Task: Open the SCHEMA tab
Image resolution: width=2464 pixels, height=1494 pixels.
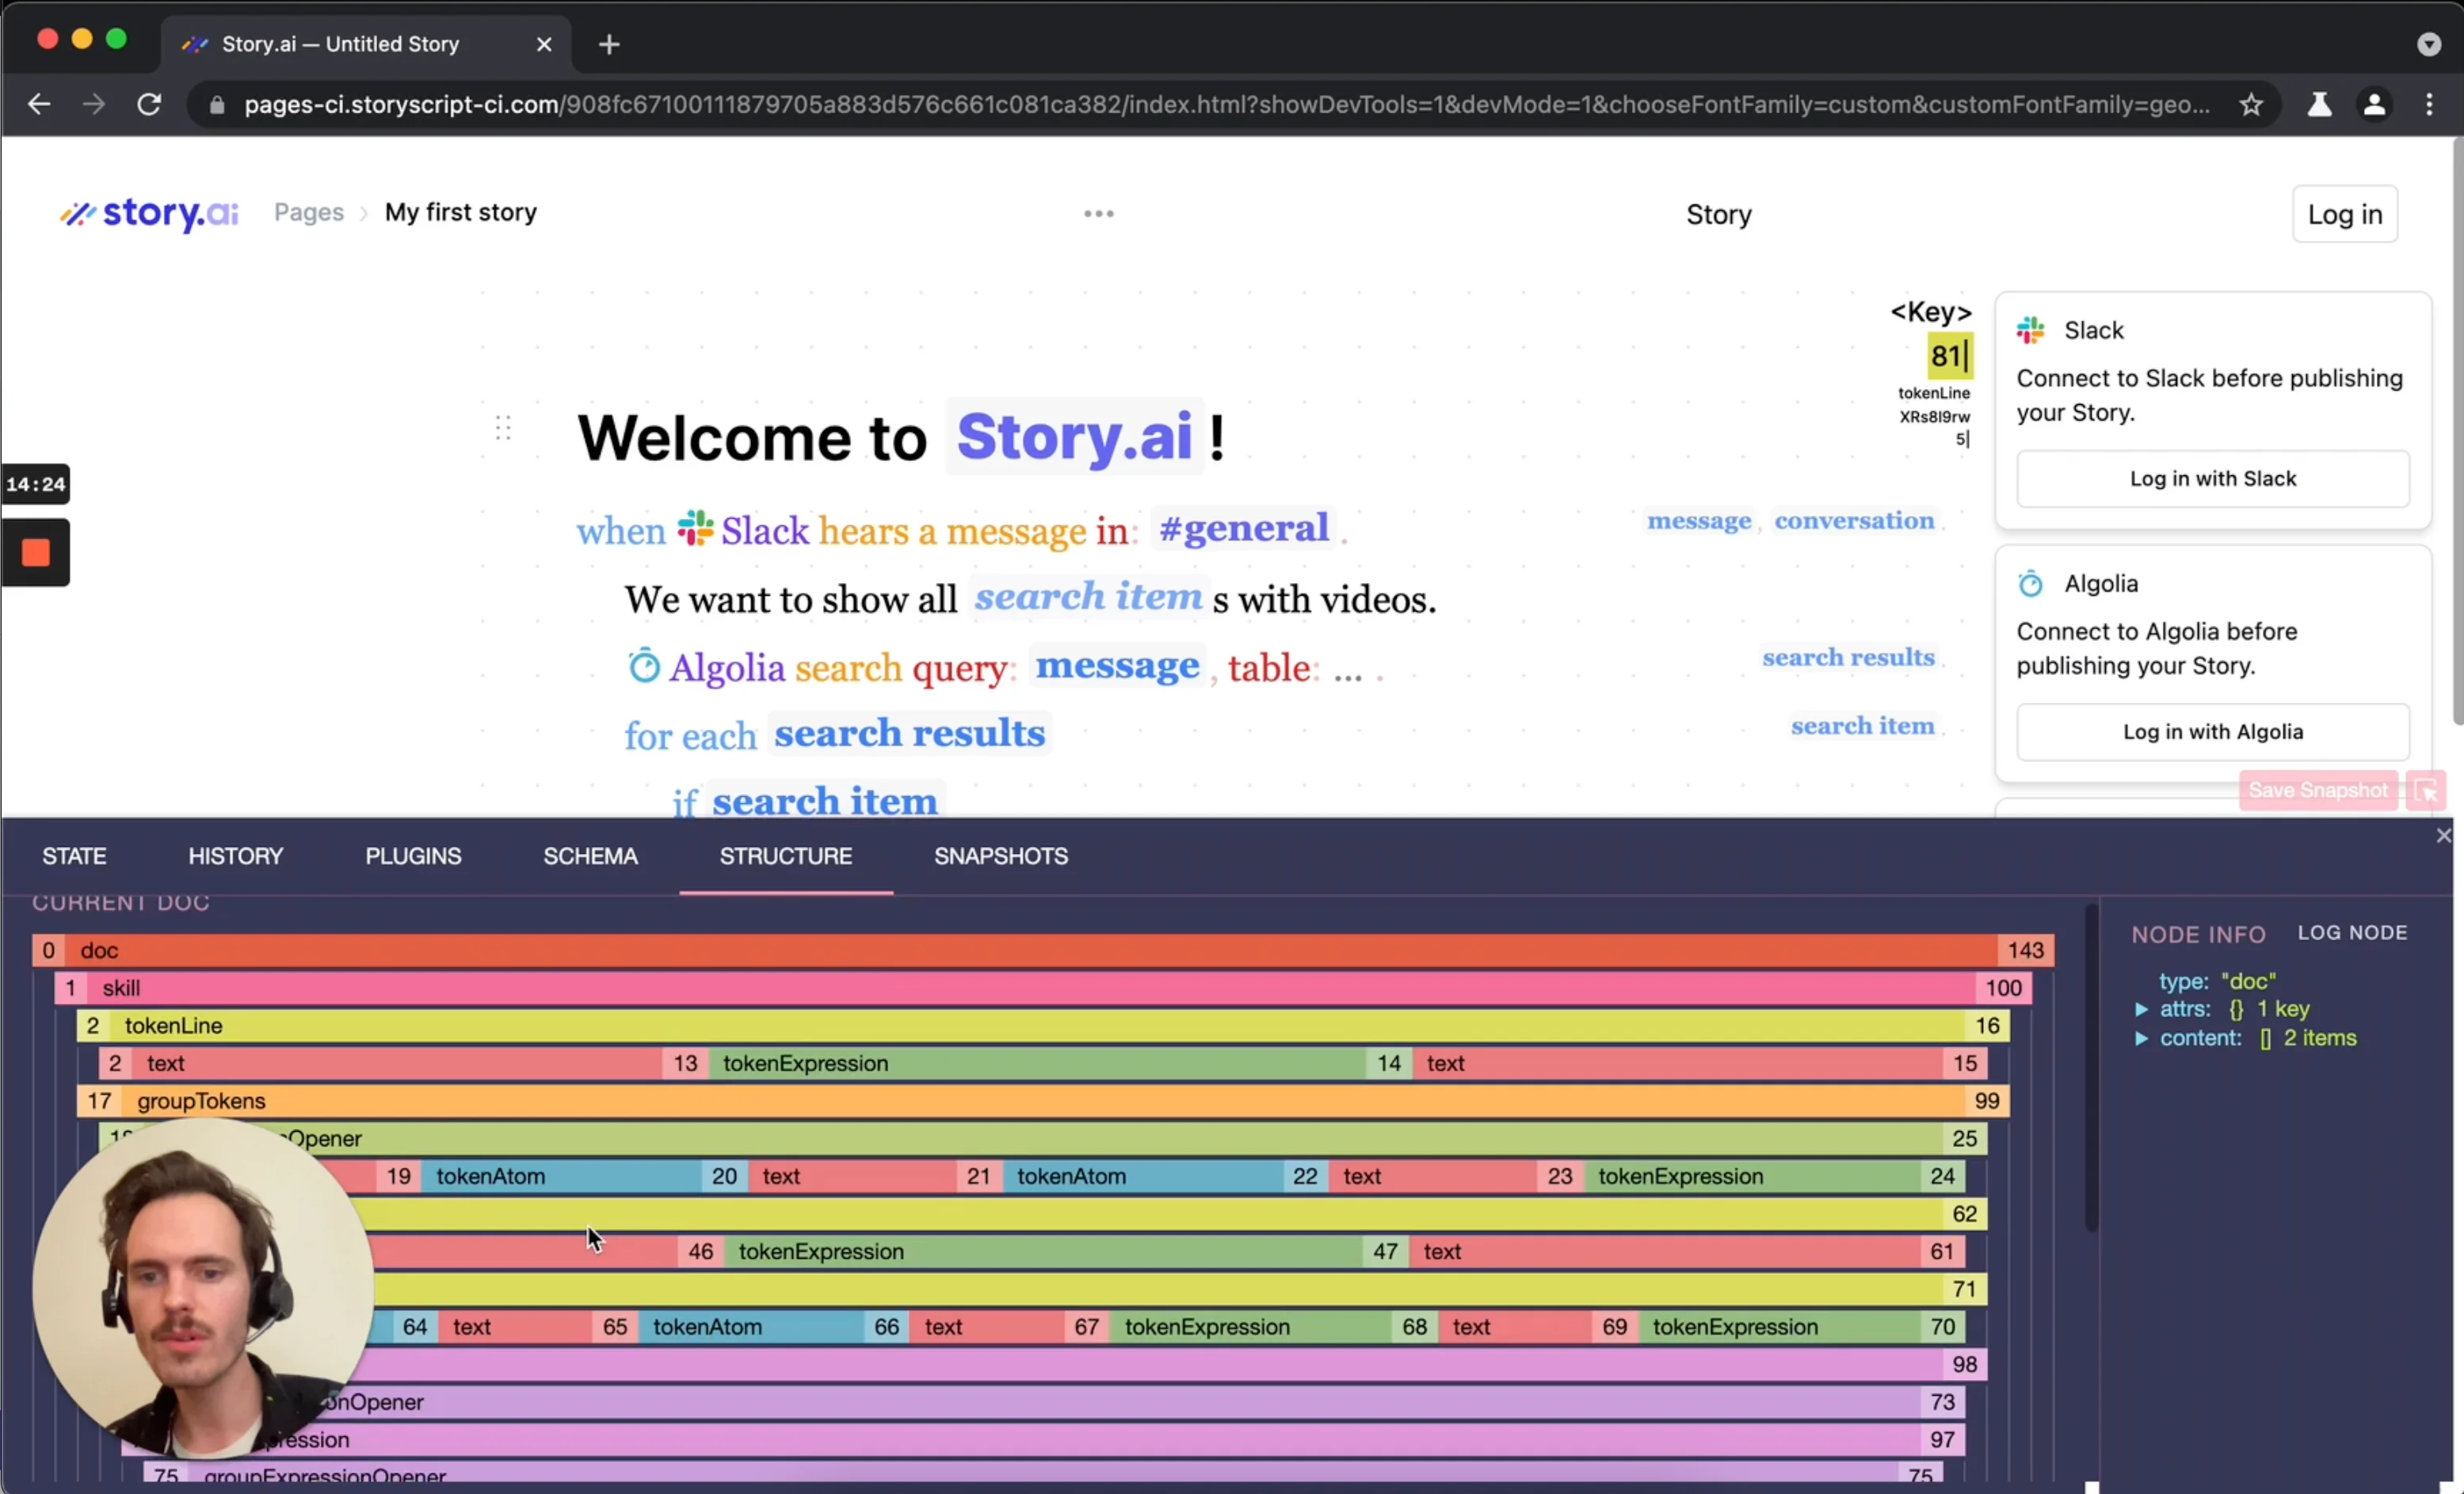Action: tap(590, 856)
